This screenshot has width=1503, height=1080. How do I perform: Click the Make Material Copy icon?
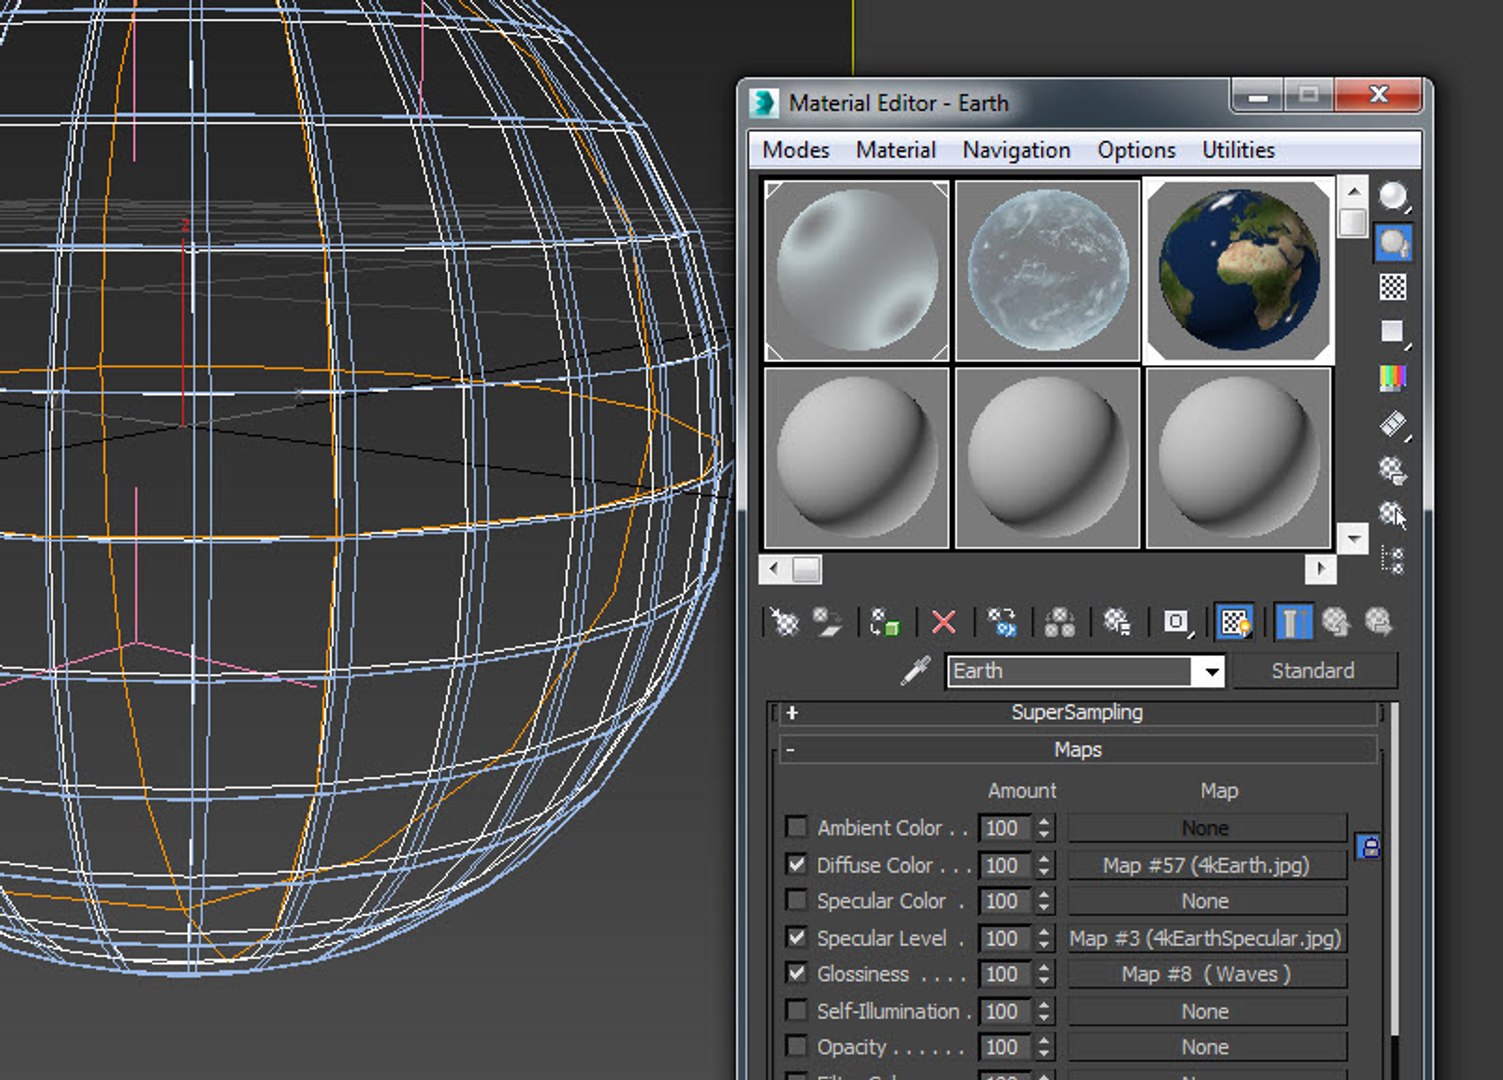(1002, 622)
